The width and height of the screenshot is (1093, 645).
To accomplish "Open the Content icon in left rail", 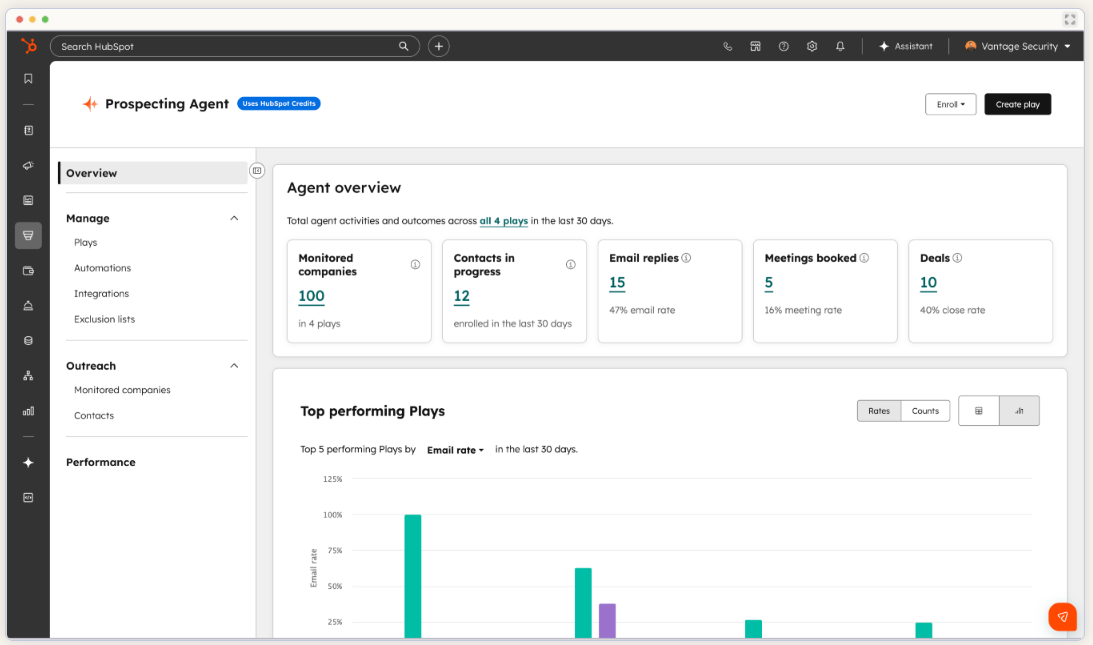I will 29,200.
